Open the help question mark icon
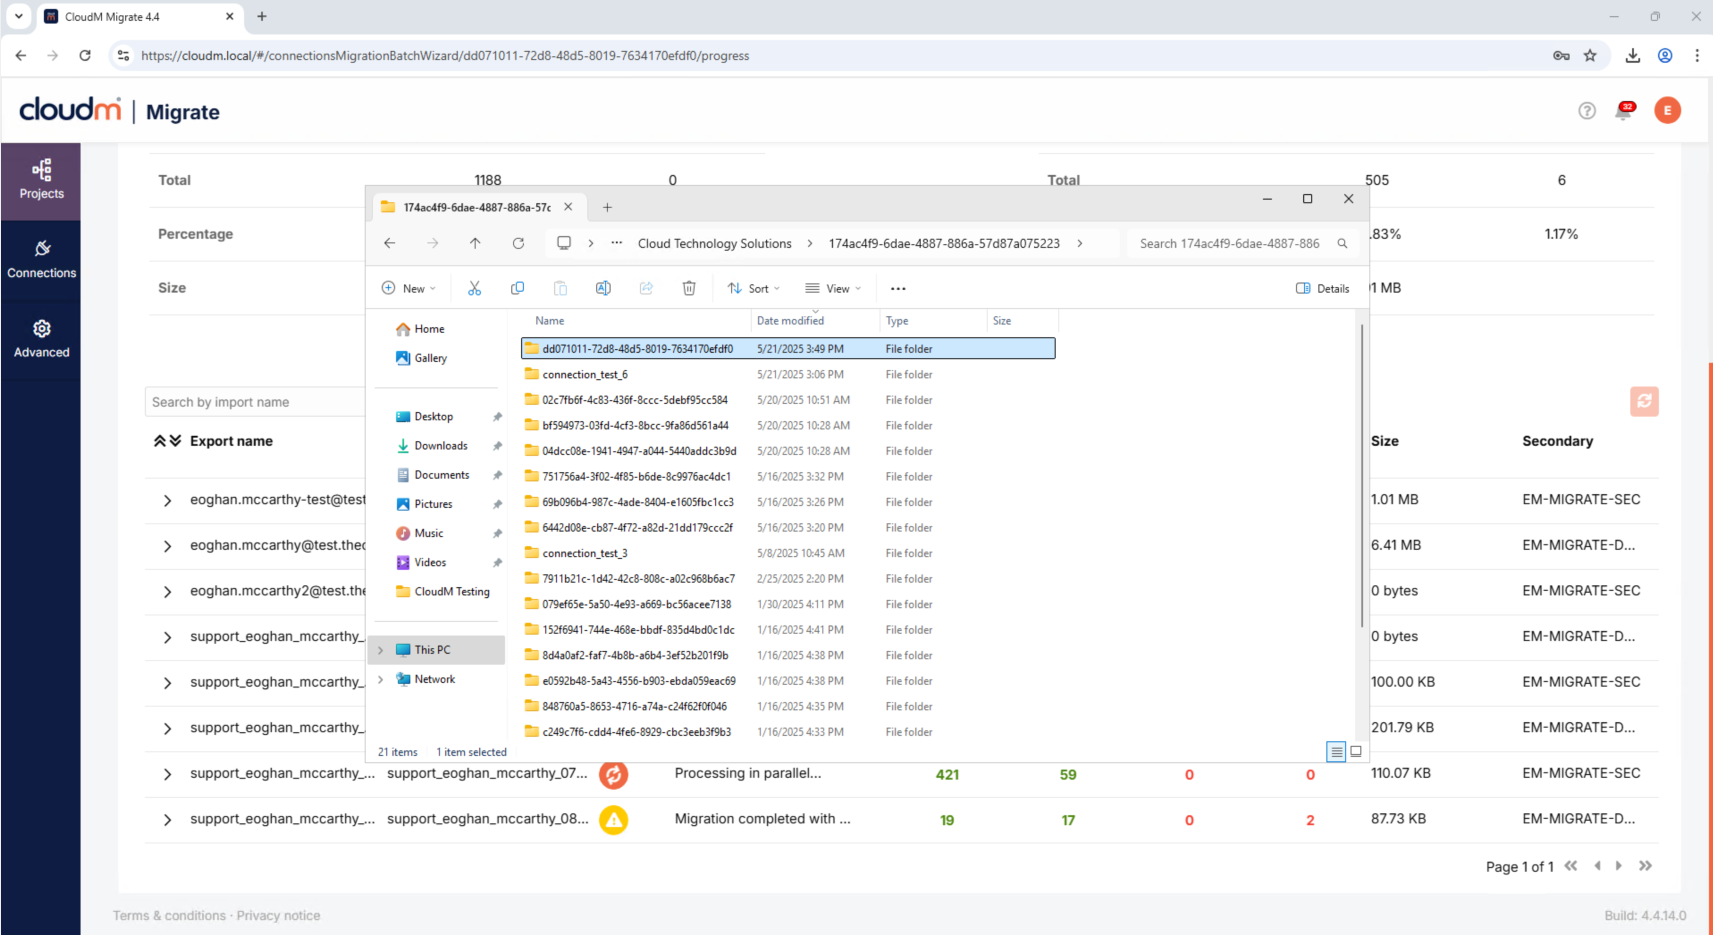 tap(1587, 111)
